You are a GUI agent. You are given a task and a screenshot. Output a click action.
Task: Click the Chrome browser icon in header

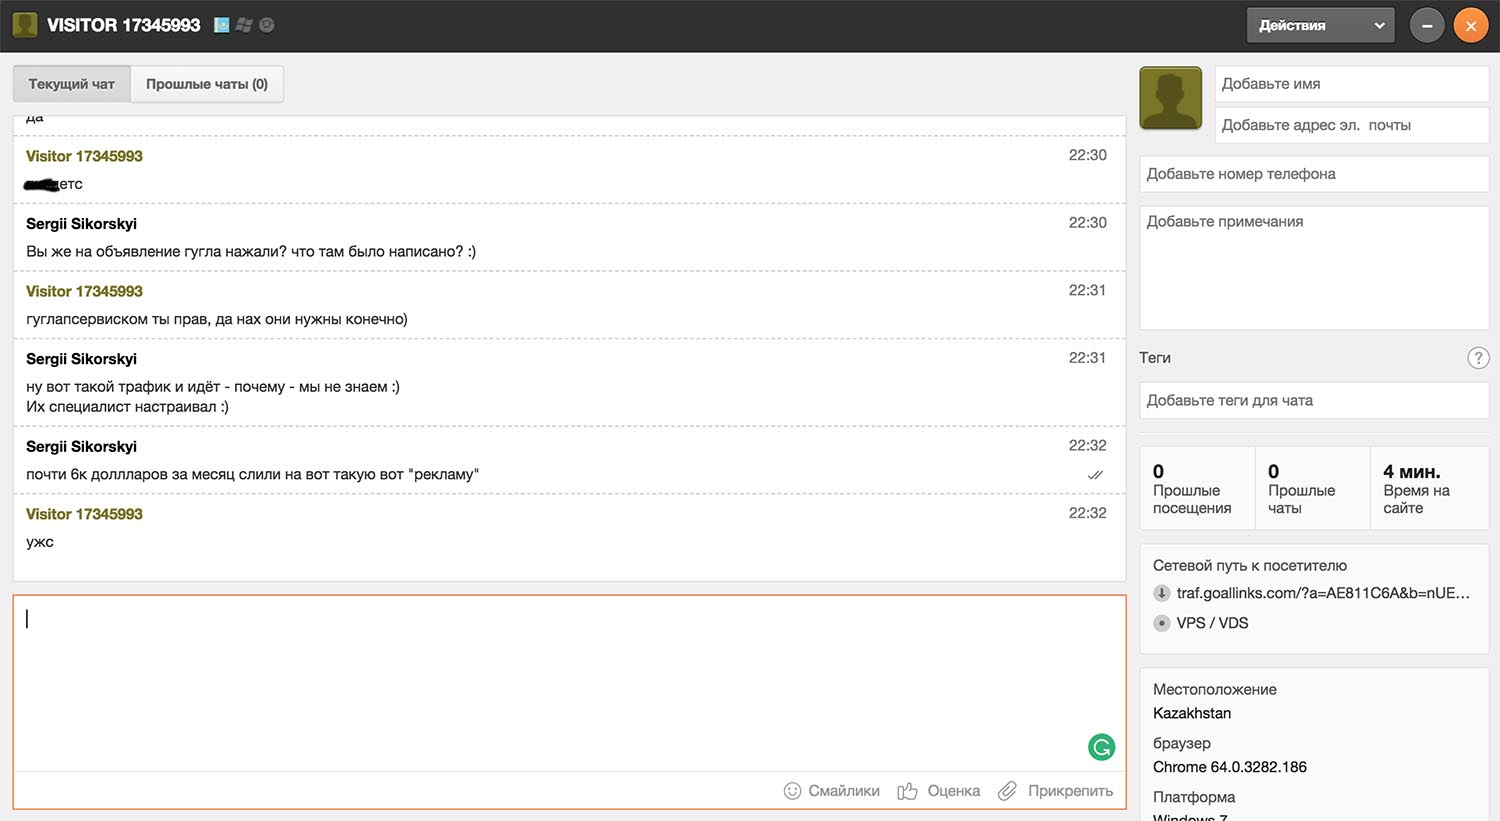(x=267, y=25)
